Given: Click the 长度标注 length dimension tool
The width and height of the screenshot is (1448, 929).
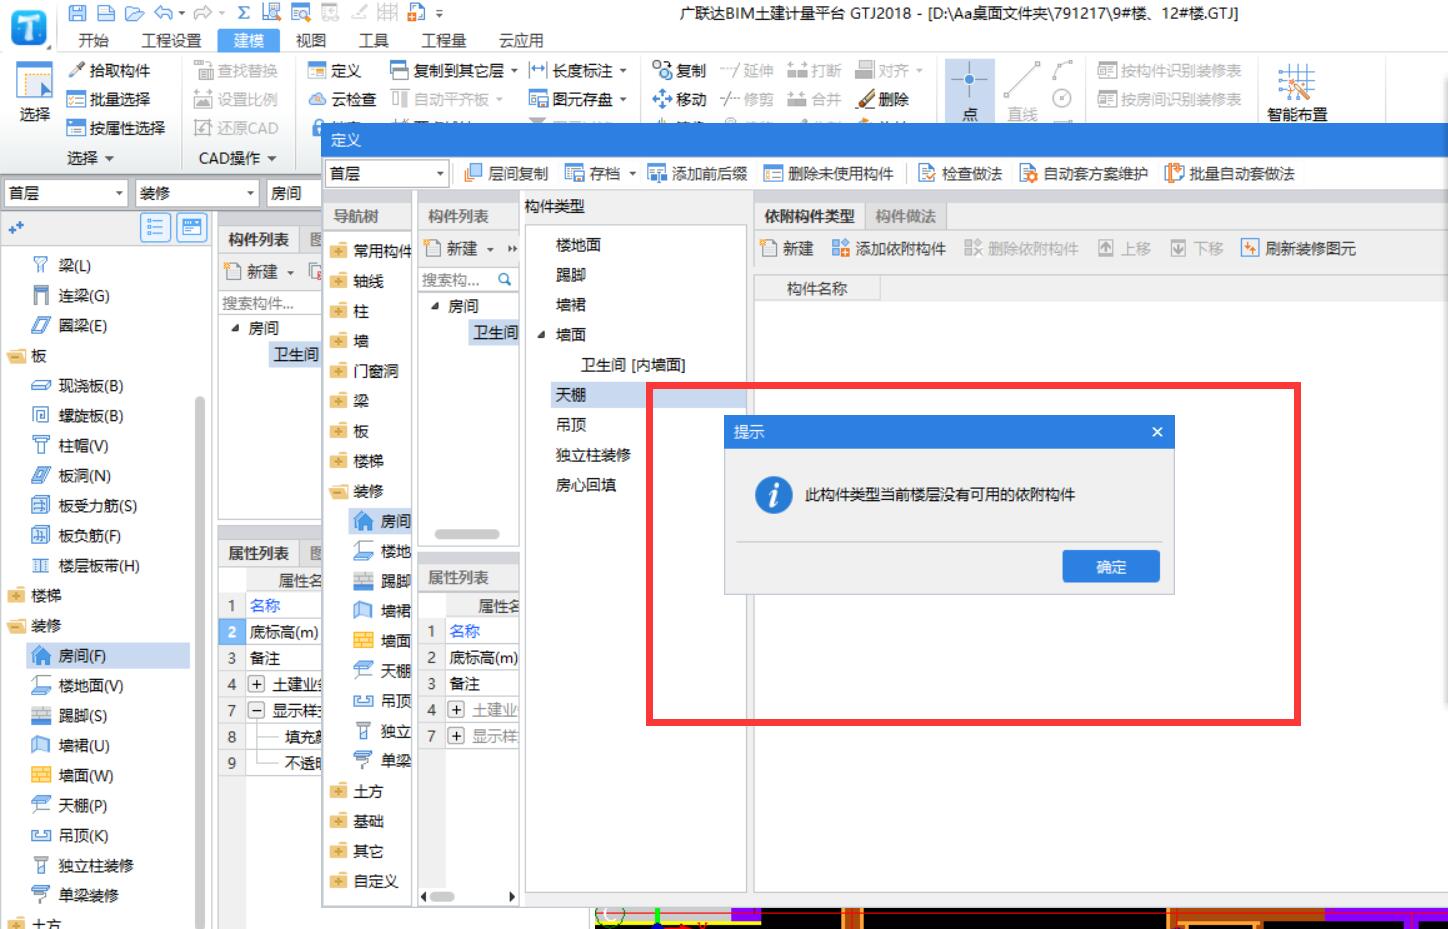Looking at the screenshot, I should click(573, 70).
